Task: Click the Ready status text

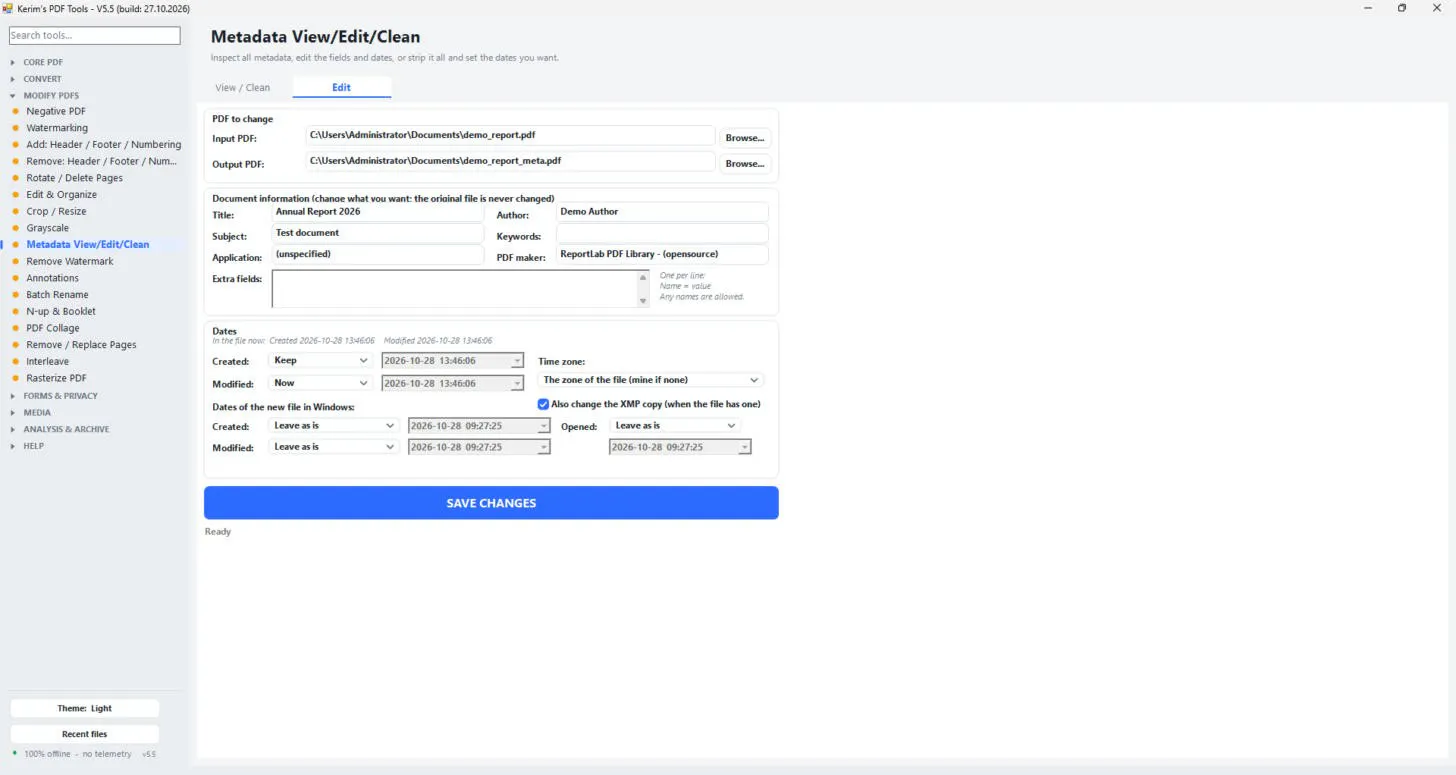Action: 218,532
